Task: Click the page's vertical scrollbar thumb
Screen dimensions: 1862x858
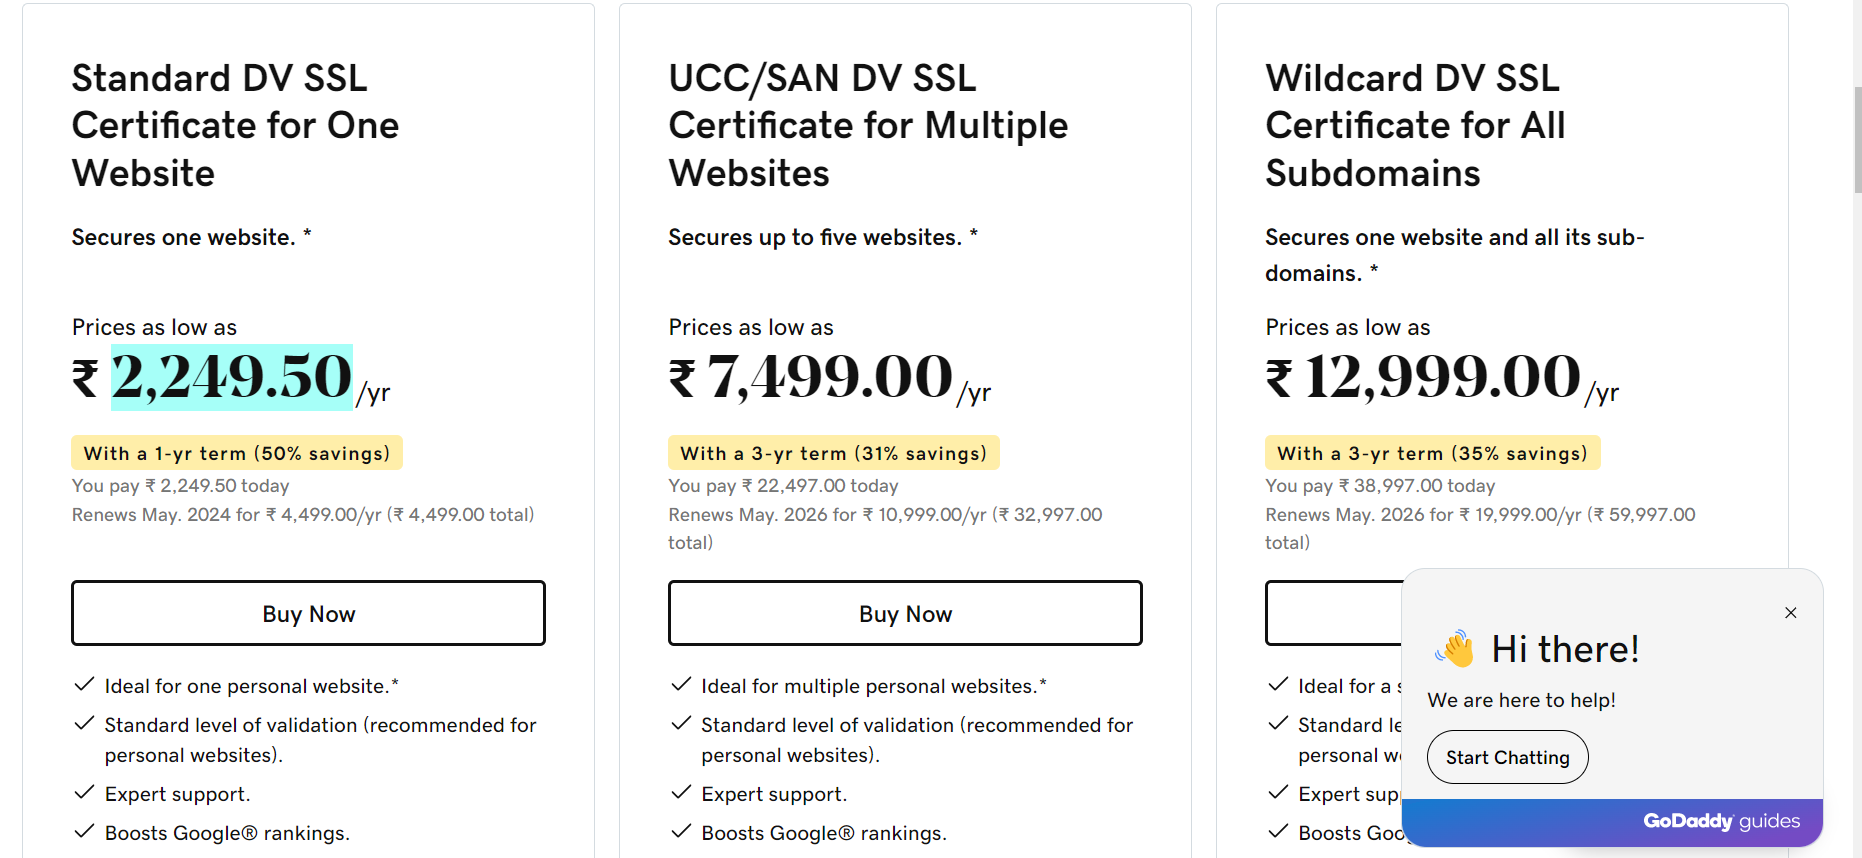Action: tap(1857, 140)
